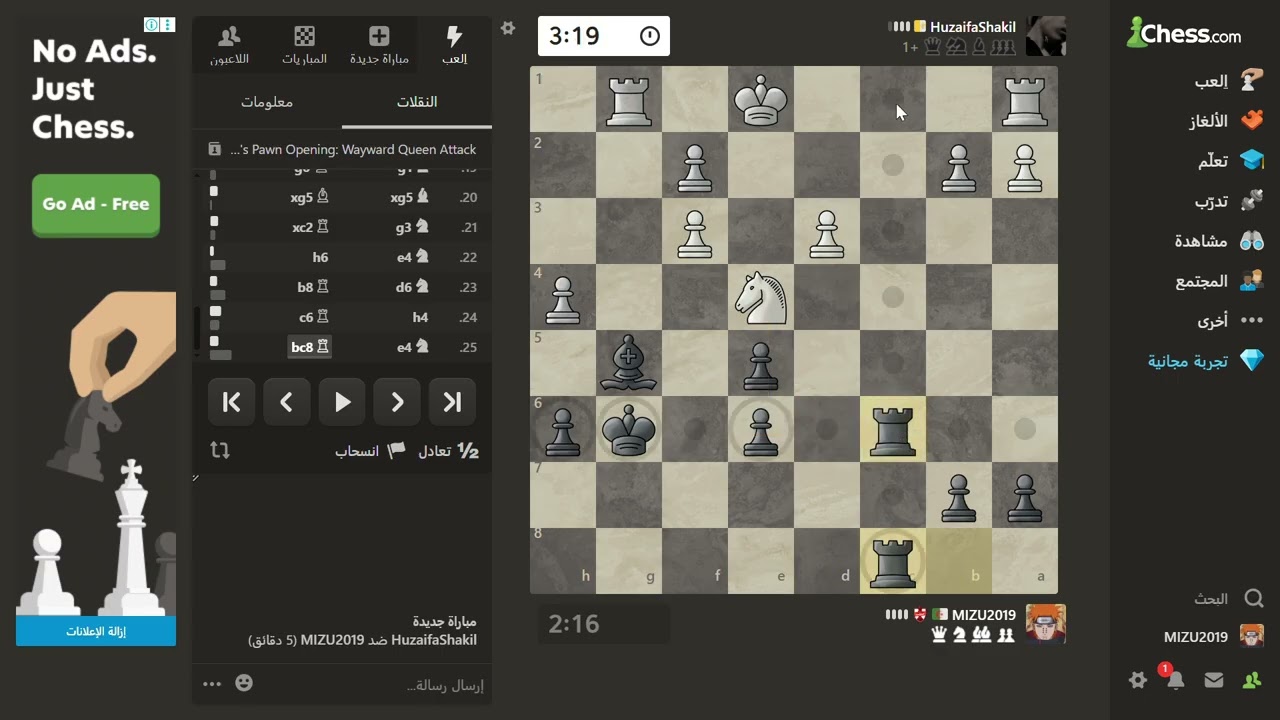1280x720 pixels.
Task: Play through the moves
Action: pyautogui.click(x=342, y=402)
